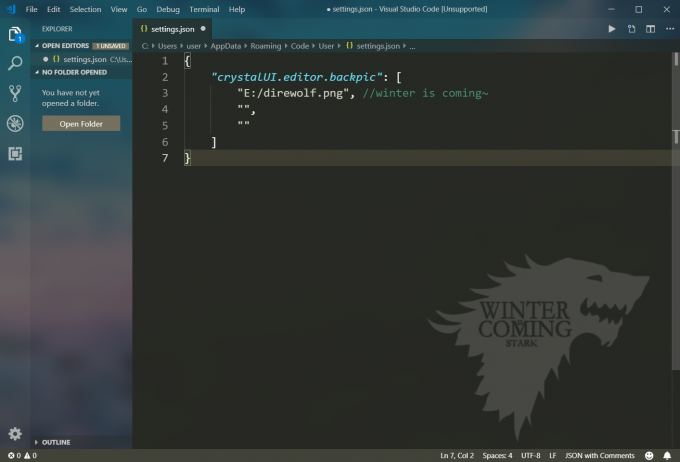Click the 1 UNSAVED badge
This screenshot has width=680, height=462.
click(x=111, y=46)
